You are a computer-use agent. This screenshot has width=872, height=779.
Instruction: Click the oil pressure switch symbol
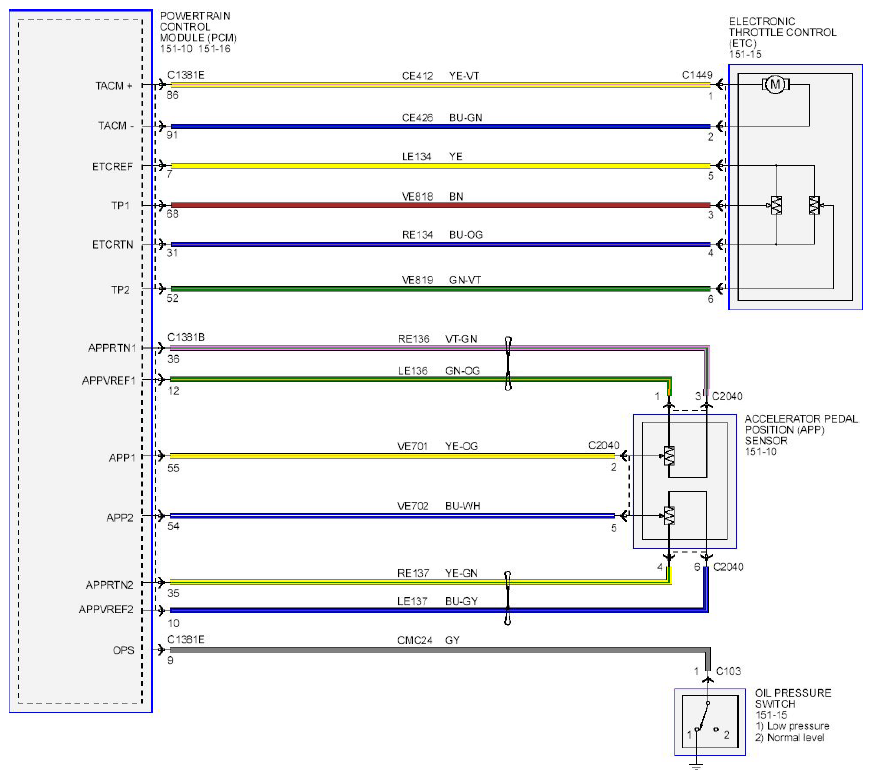[710, 722]
